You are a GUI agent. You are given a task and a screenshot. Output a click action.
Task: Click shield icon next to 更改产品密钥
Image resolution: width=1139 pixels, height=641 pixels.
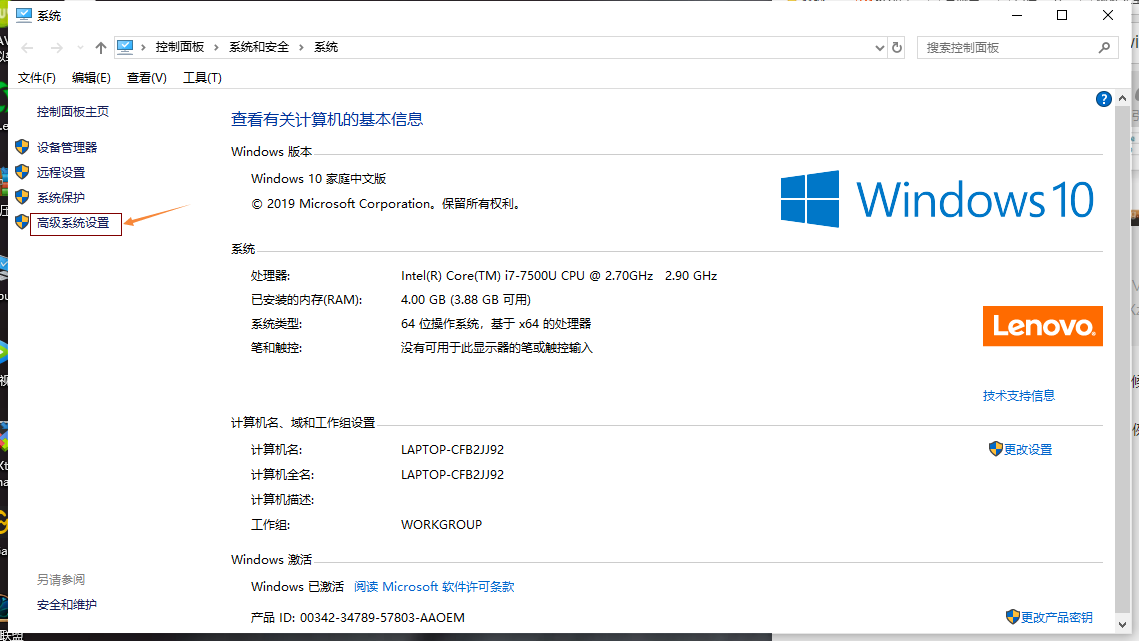1013,617
